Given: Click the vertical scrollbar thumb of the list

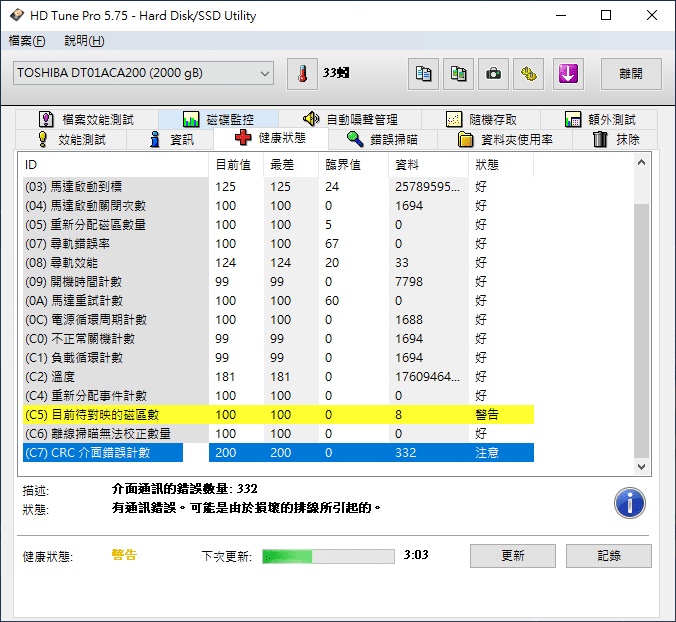Looking at the screenshot, I should click(642, 331).
